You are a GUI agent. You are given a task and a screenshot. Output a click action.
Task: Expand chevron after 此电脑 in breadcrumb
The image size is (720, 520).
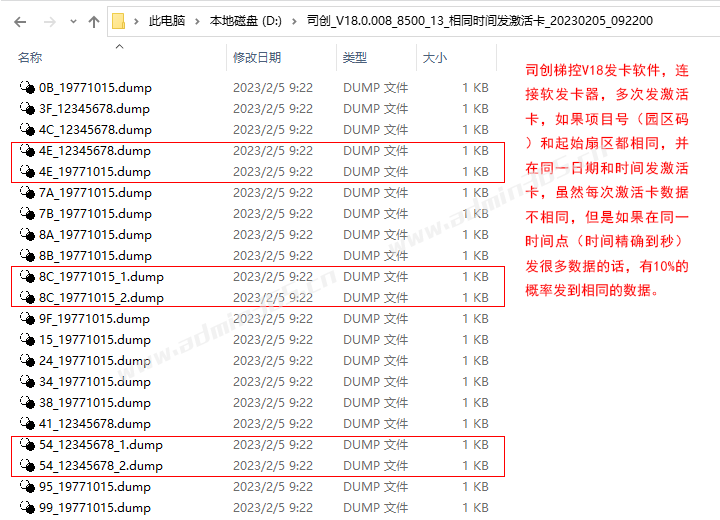pos(197,21)
